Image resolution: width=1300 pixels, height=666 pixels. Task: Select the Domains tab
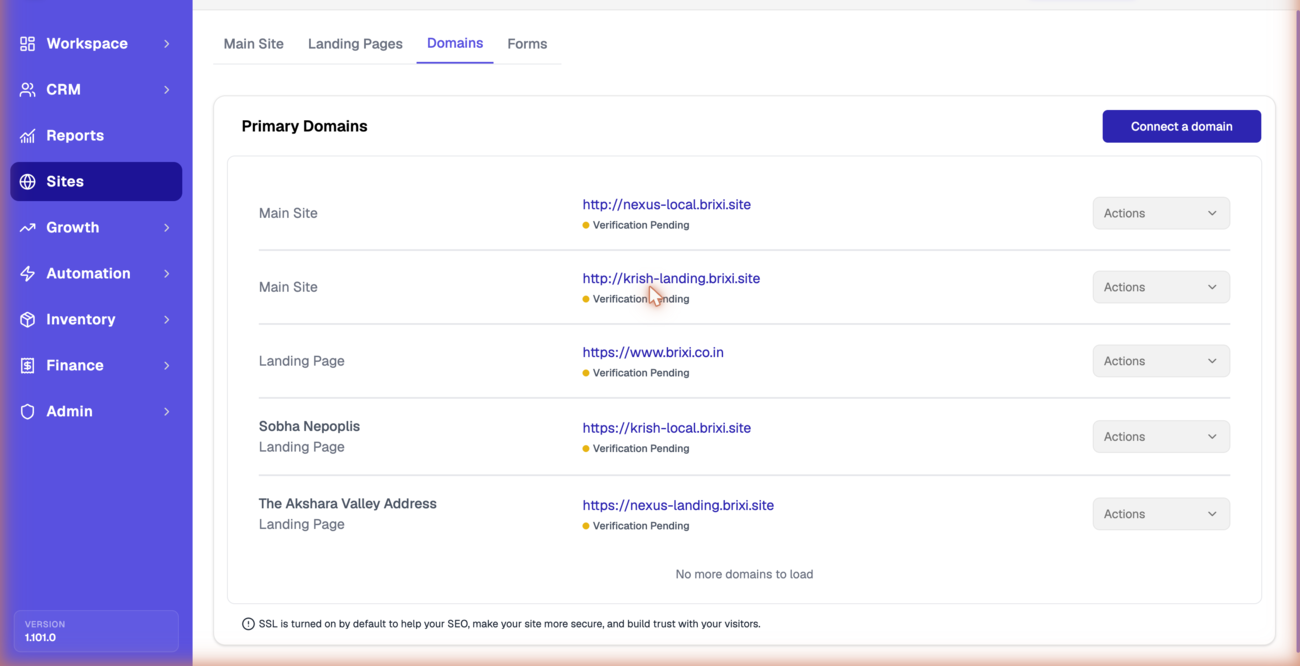[455, 43]
